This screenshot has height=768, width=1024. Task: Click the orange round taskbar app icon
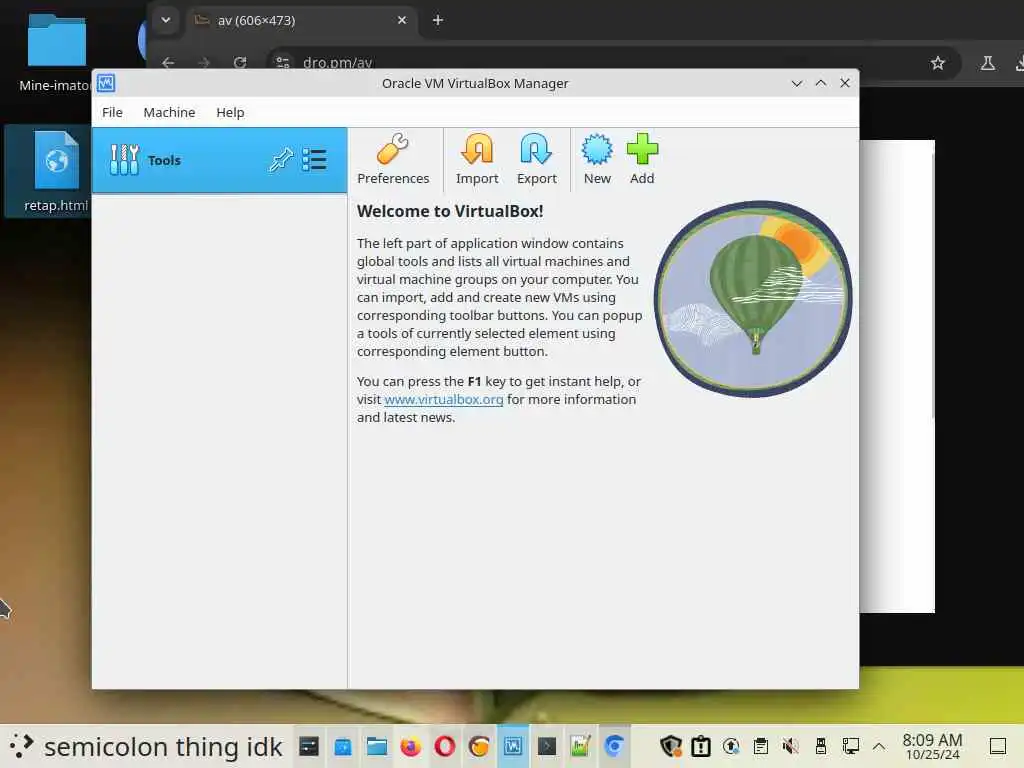[479, 746]
